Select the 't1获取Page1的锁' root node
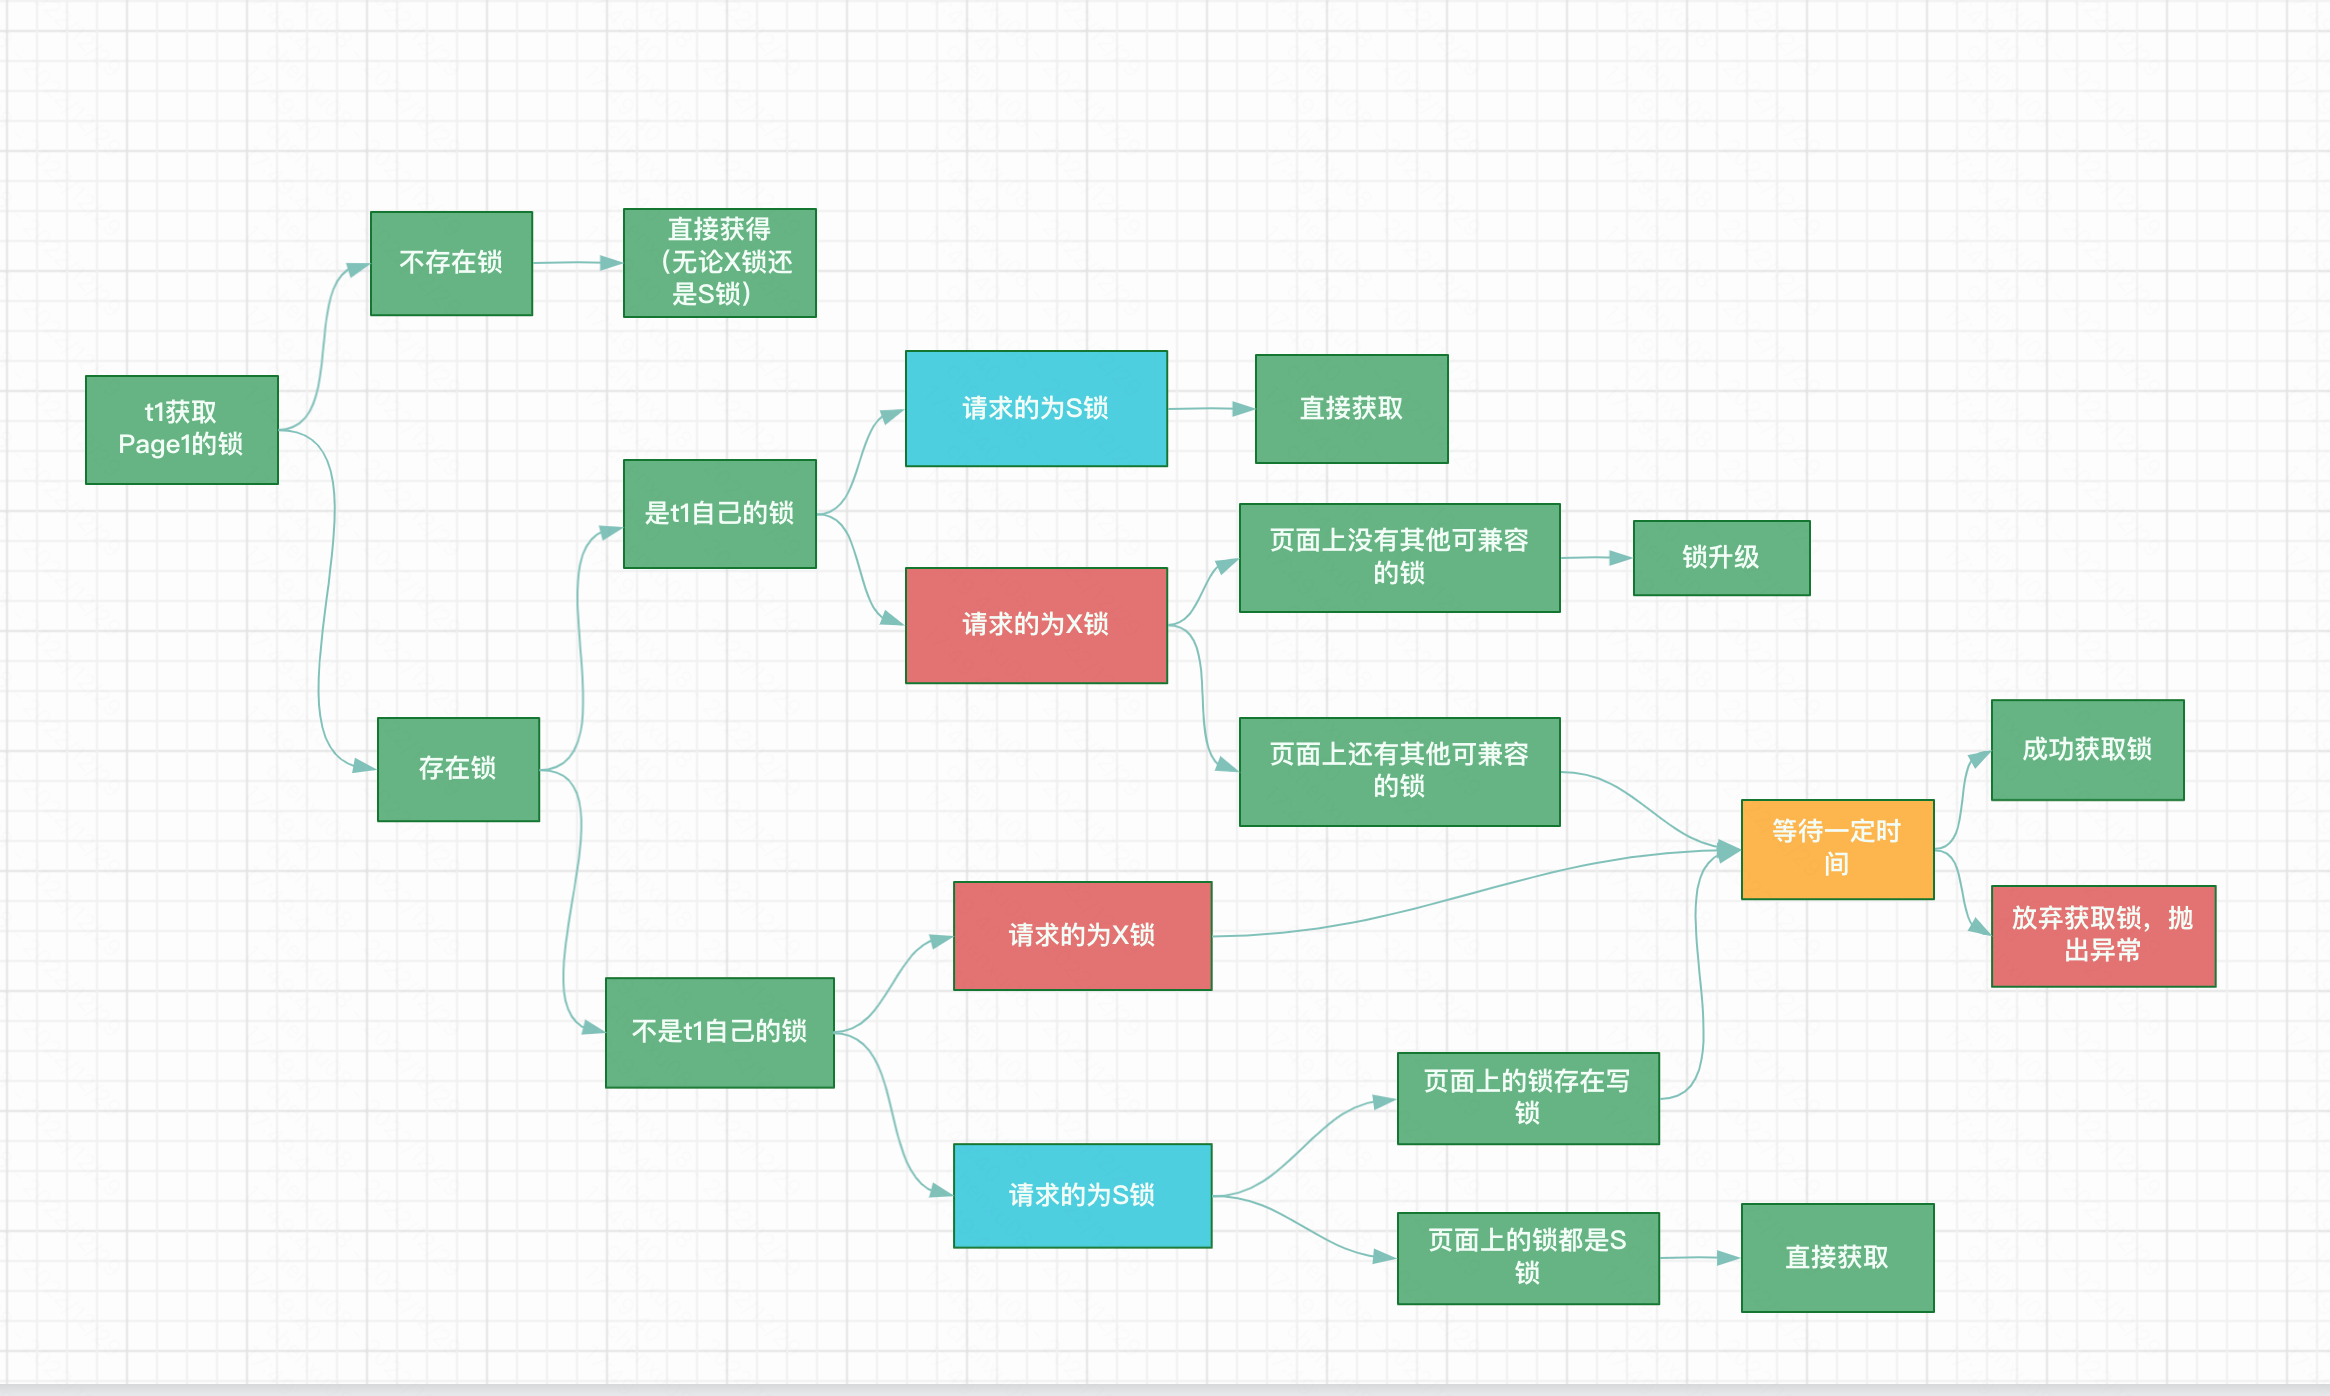This screenshot has width=2330, height=1396. [x=181, y=430]
